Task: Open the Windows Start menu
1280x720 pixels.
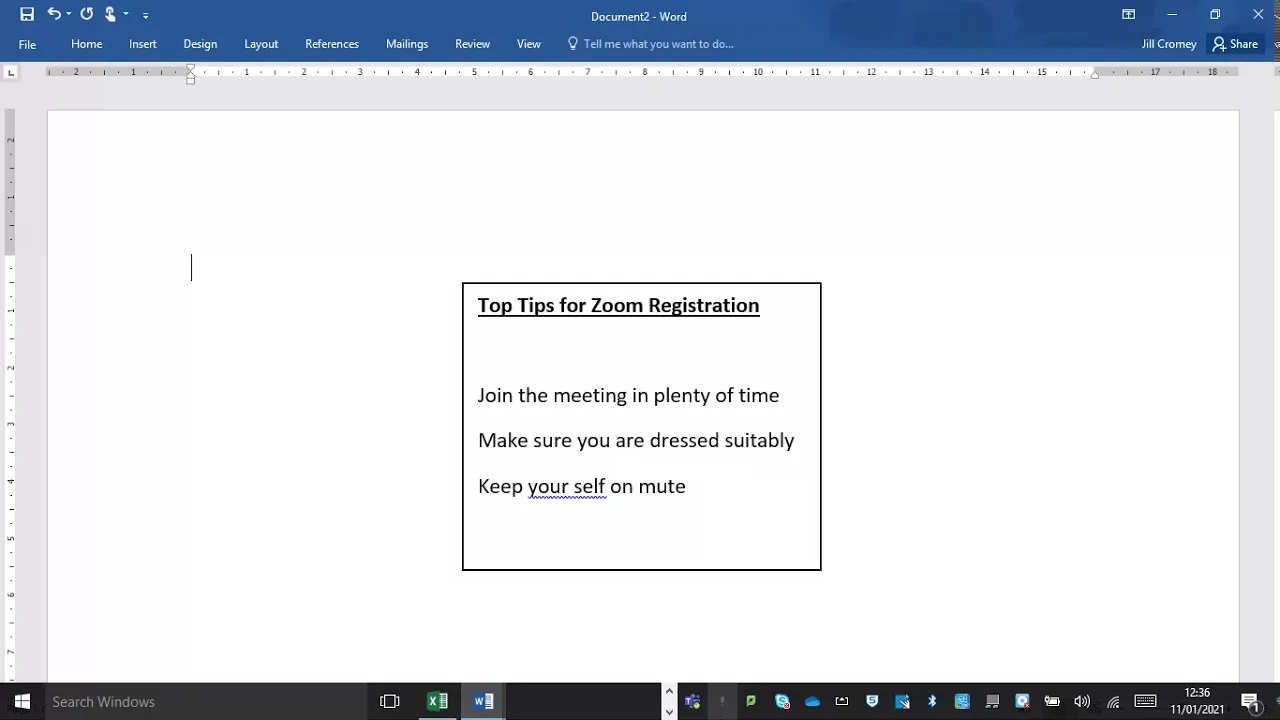Action: tap(22, 701)
